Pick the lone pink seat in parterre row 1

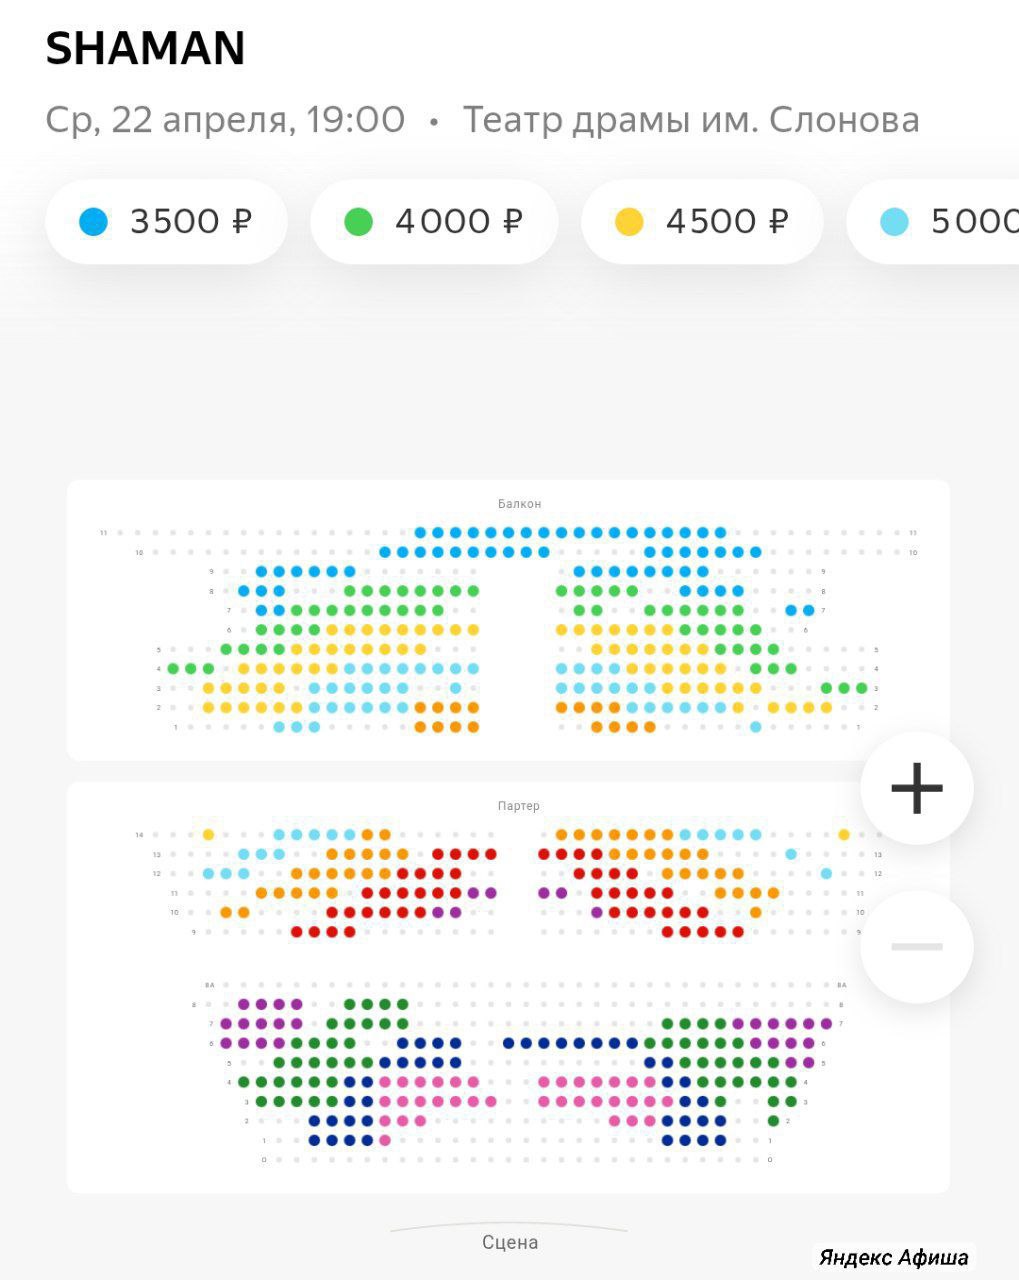[x=385, y=1140]
